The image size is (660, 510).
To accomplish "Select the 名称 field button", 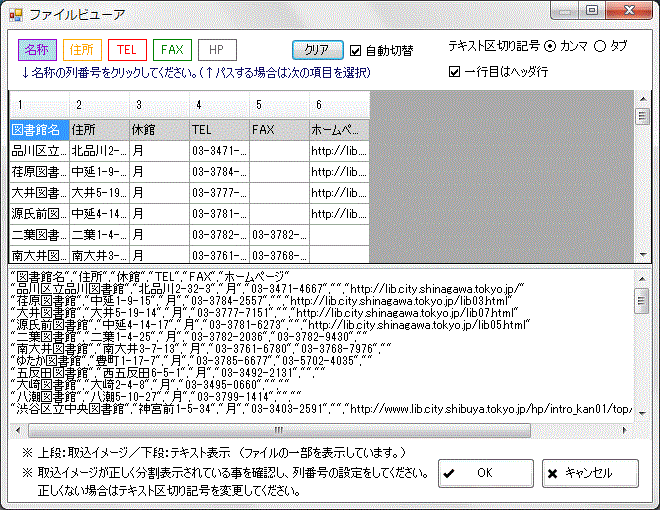I will [x=37, y=49].
